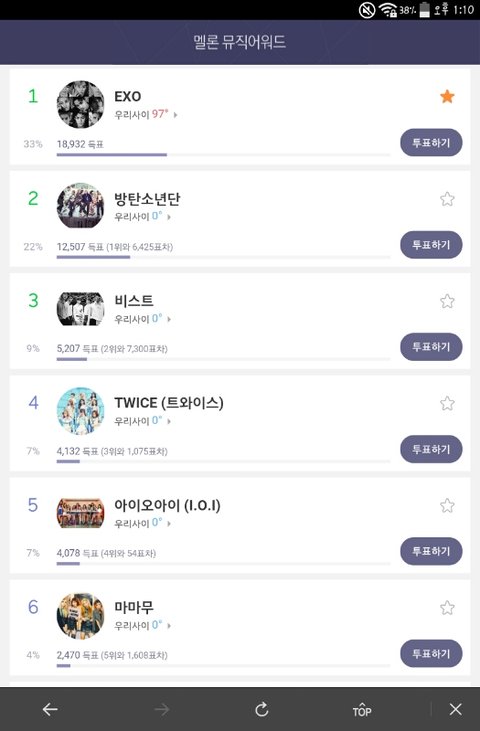Click EXO's vote progress bar
This screenshot has height=731, width=480.
coord(223,155)
